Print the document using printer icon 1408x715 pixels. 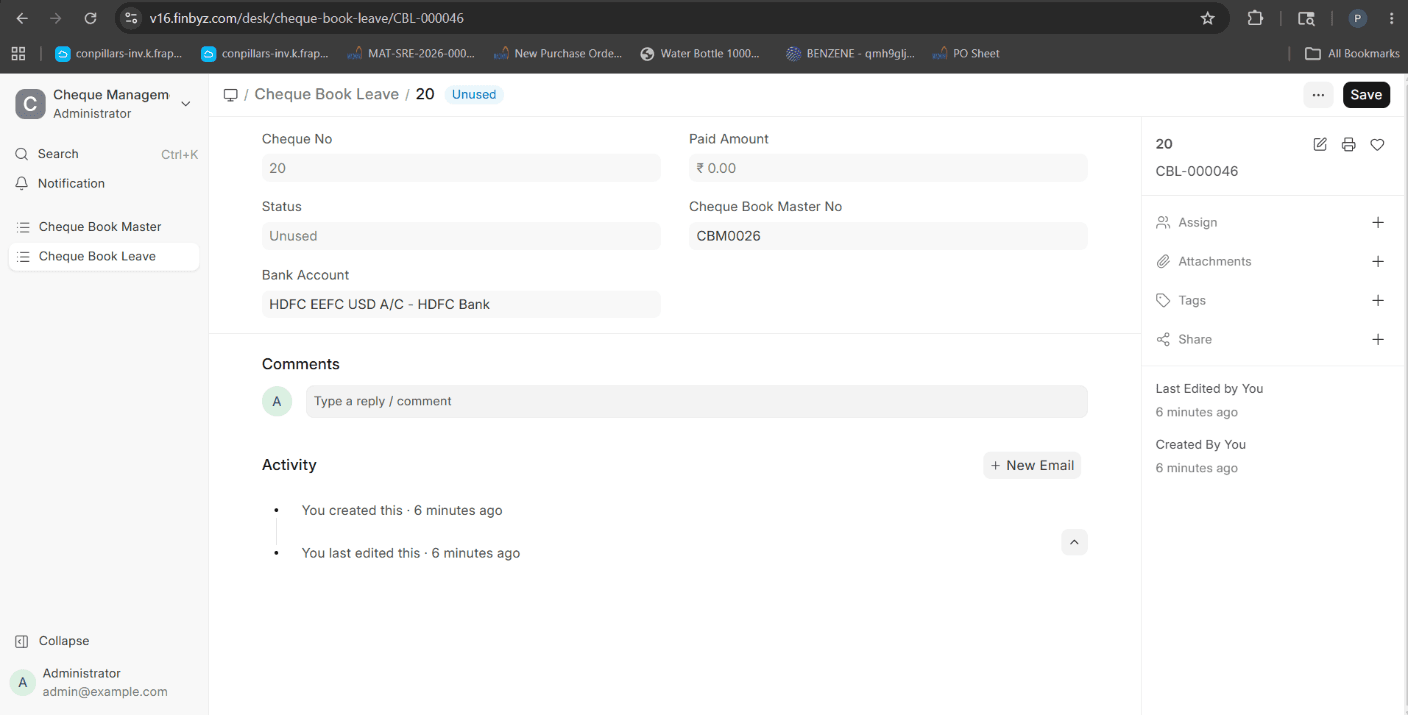1348,144
